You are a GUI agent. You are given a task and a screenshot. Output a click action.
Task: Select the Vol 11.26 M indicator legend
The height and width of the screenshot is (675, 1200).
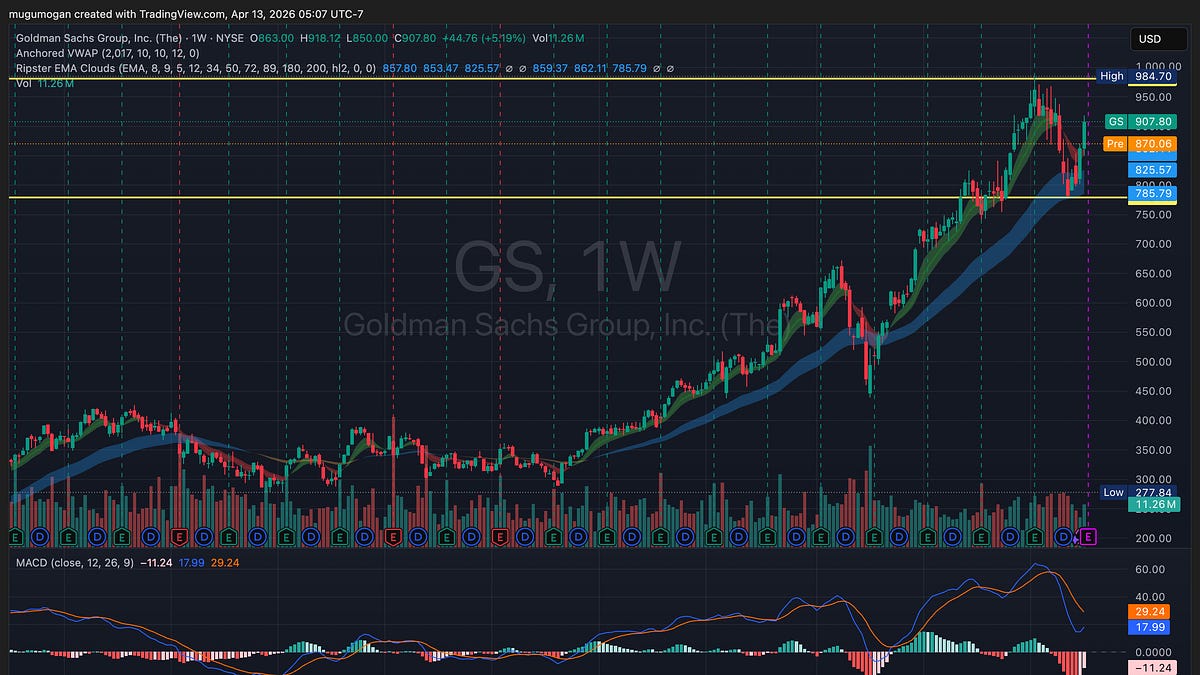(44, 84)
